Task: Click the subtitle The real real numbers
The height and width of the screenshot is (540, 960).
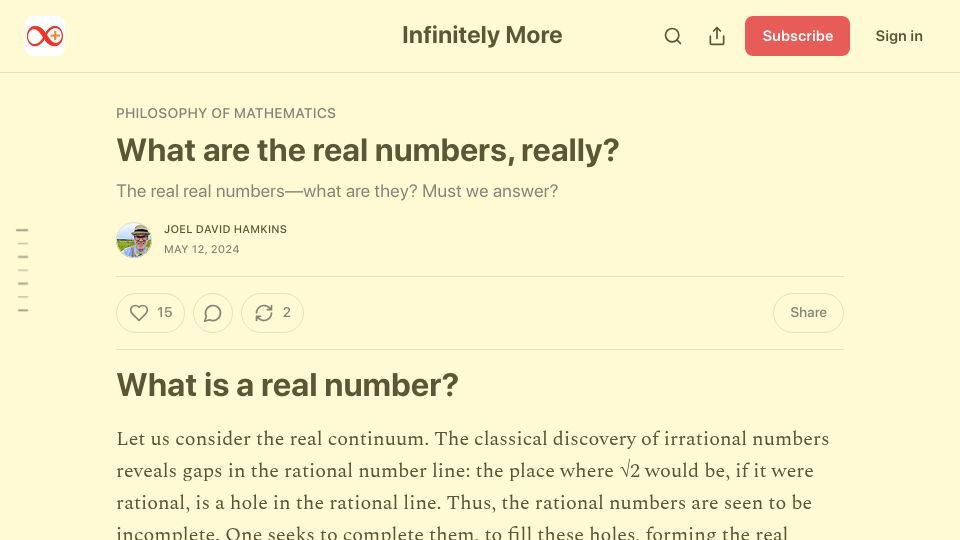Action: coord(337,191)
